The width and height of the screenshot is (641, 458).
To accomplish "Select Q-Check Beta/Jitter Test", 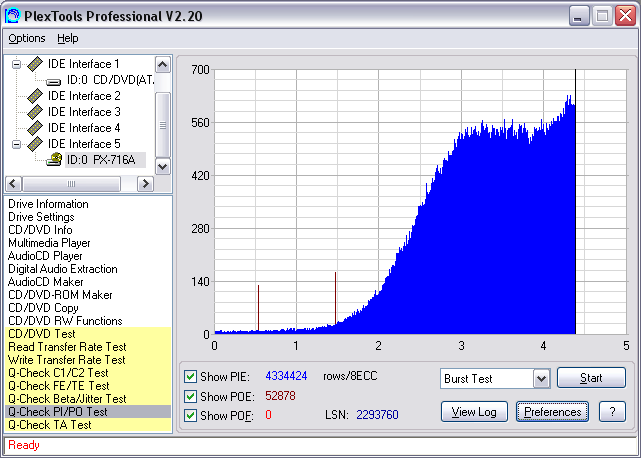I will pos(88,399).
